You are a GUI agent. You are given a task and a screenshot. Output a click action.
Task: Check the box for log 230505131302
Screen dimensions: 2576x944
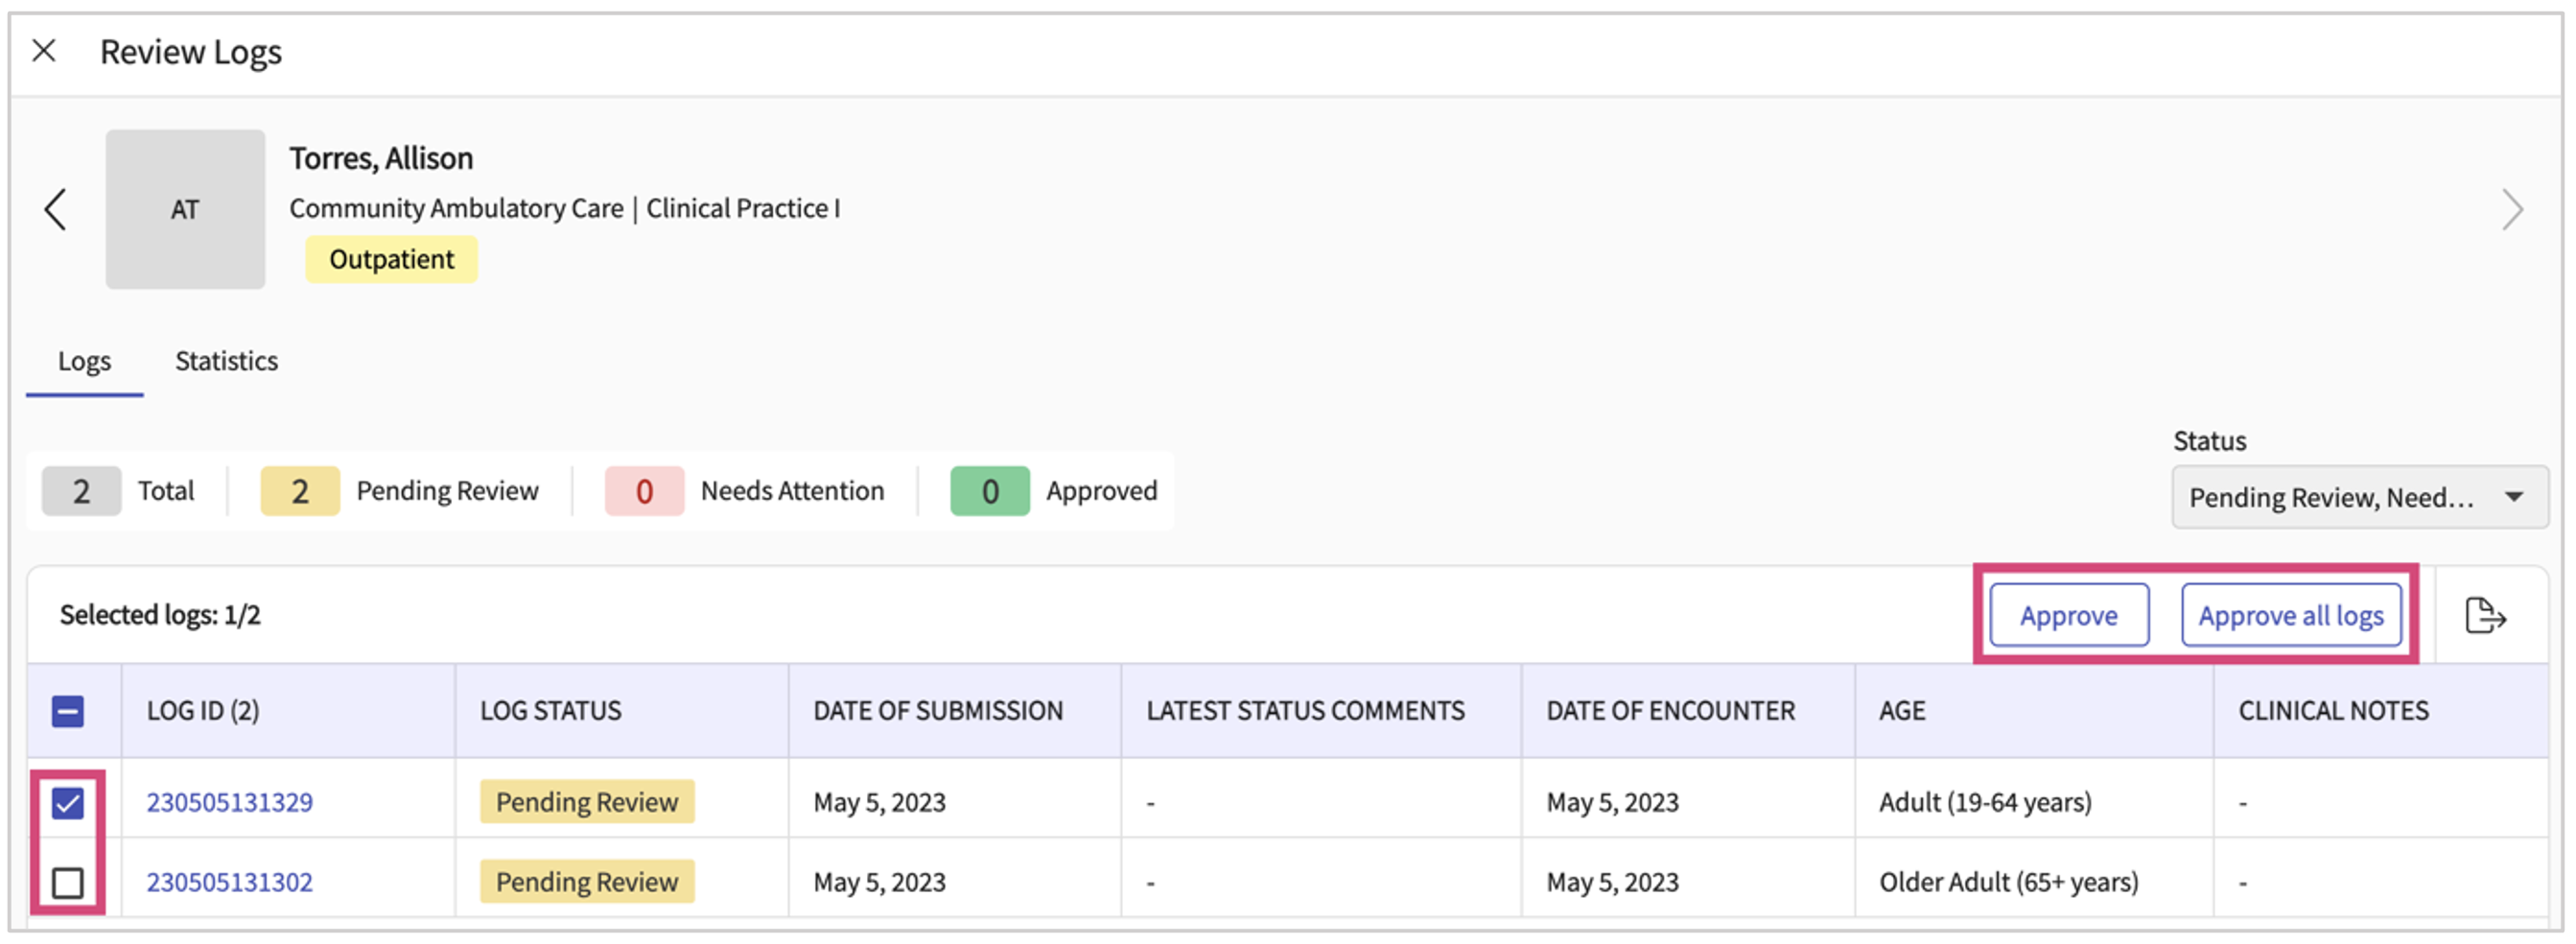[68, 882]
